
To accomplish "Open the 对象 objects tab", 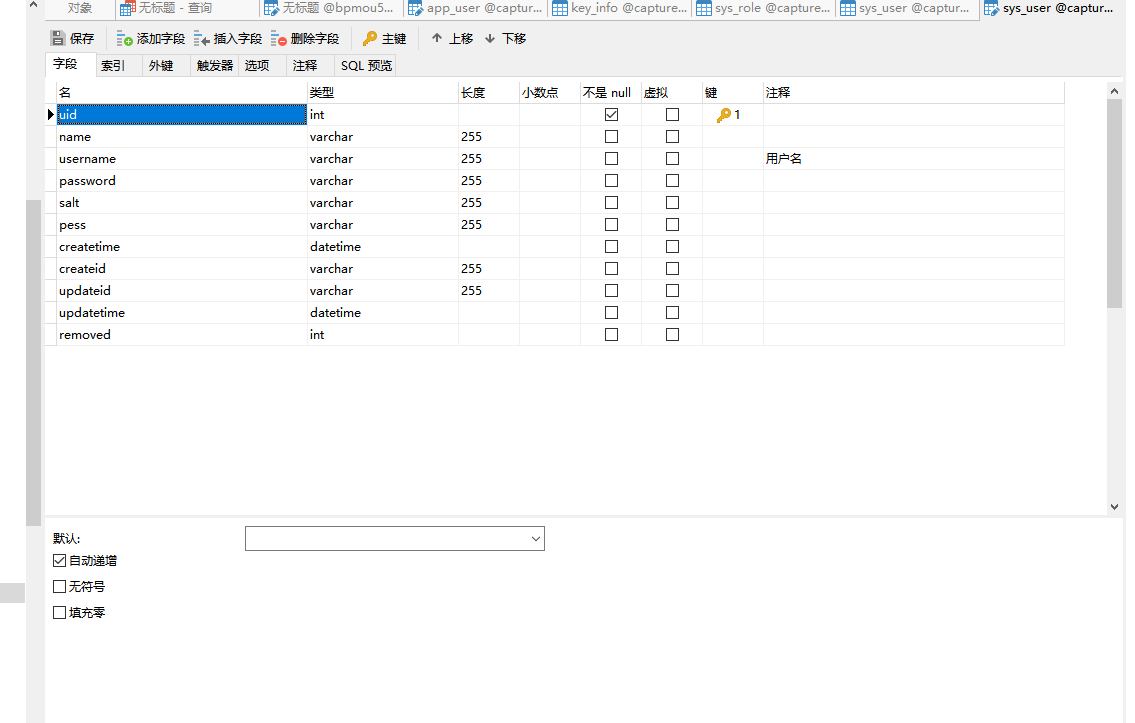I will coord(80,9).
